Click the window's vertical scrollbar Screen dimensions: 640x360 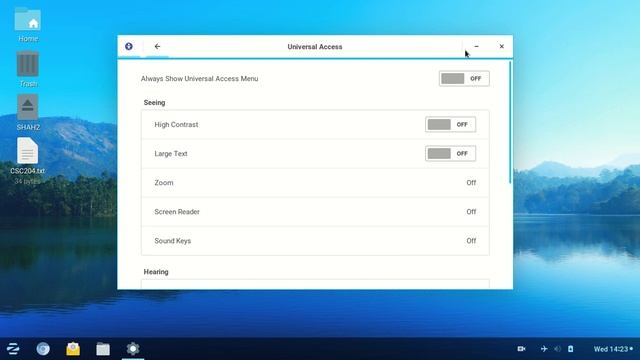pyautogui.click(x=510, y=122)
